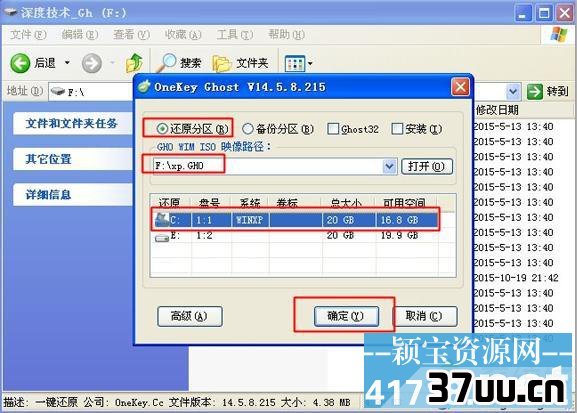
Task: Open the 查看 menu
Action: (131, 35)
